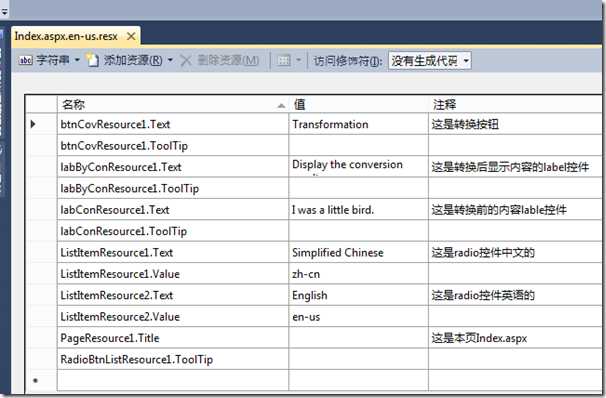Image resolution: width=606 pixels, height=398 pixels.
Task: Click the comment 这是radio控件英语的
Action: 515,295
